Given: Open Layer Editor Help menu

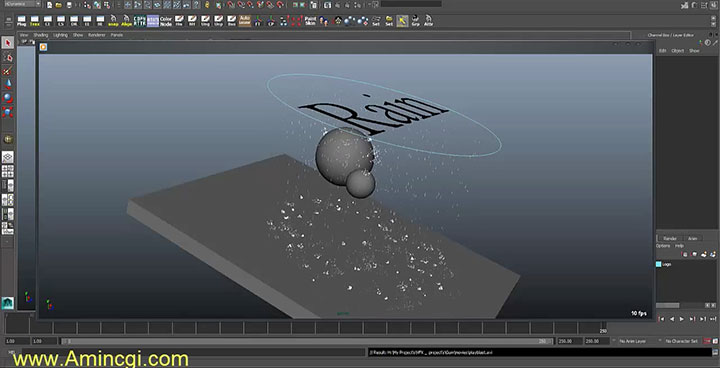Looking at the screenshot, I should click(679, 246).
